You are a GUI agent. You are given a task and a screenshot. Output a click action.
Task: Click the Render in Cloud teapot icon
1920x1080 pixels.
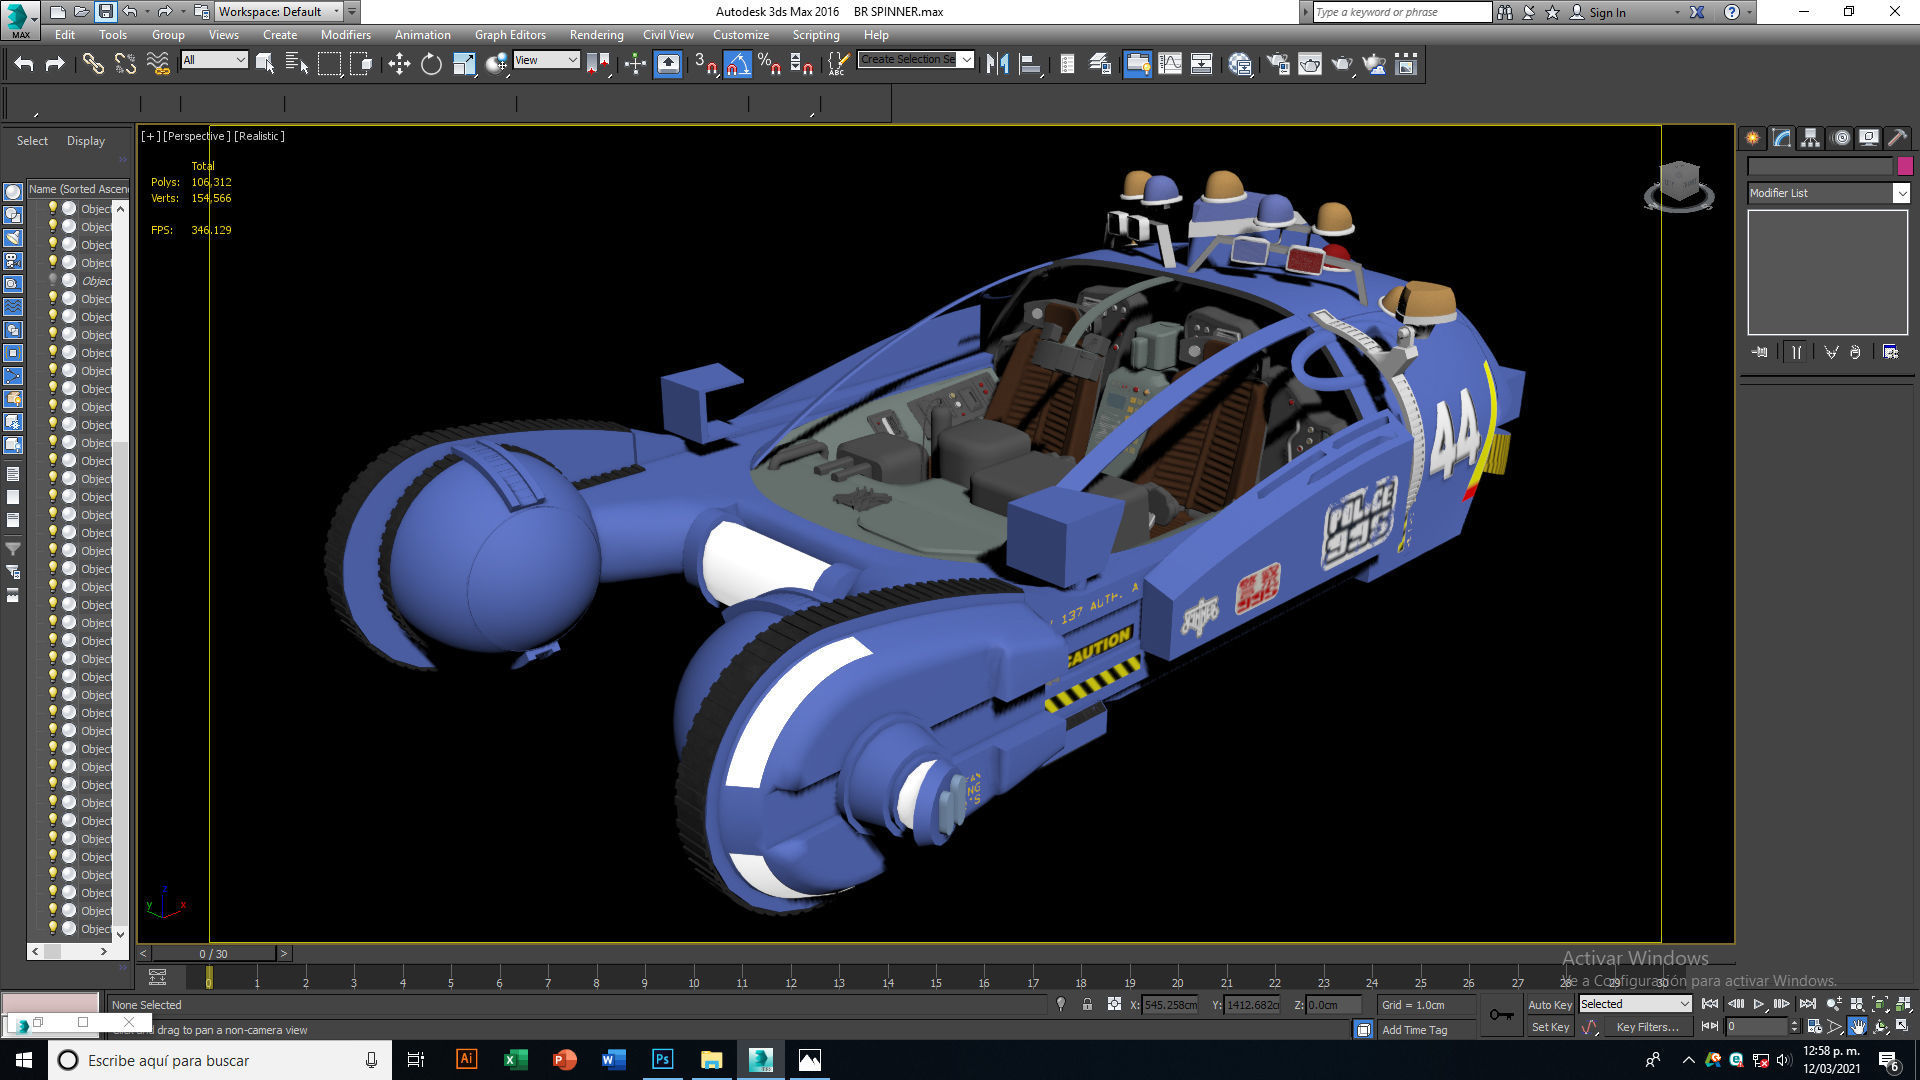tap(1375, 64)
